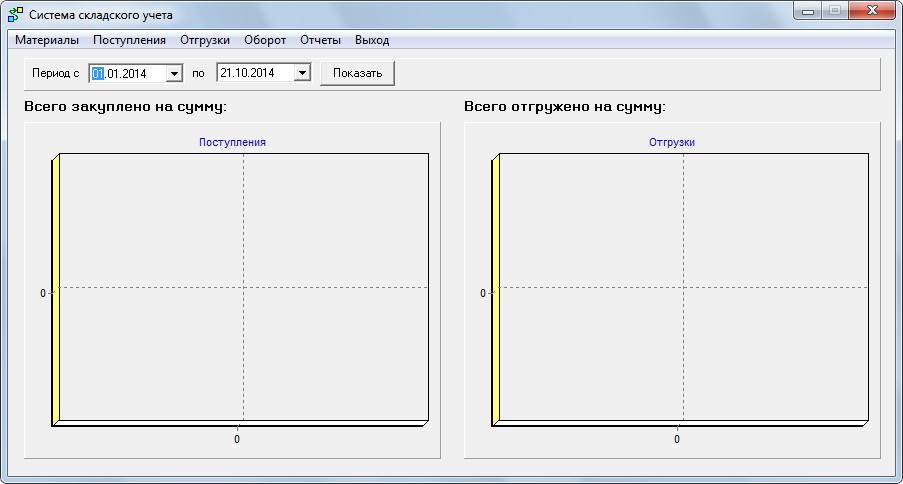Viewport: 903px width, 484px height.
Task: Click the Поступления chart title
Action: tap(232, 142)
